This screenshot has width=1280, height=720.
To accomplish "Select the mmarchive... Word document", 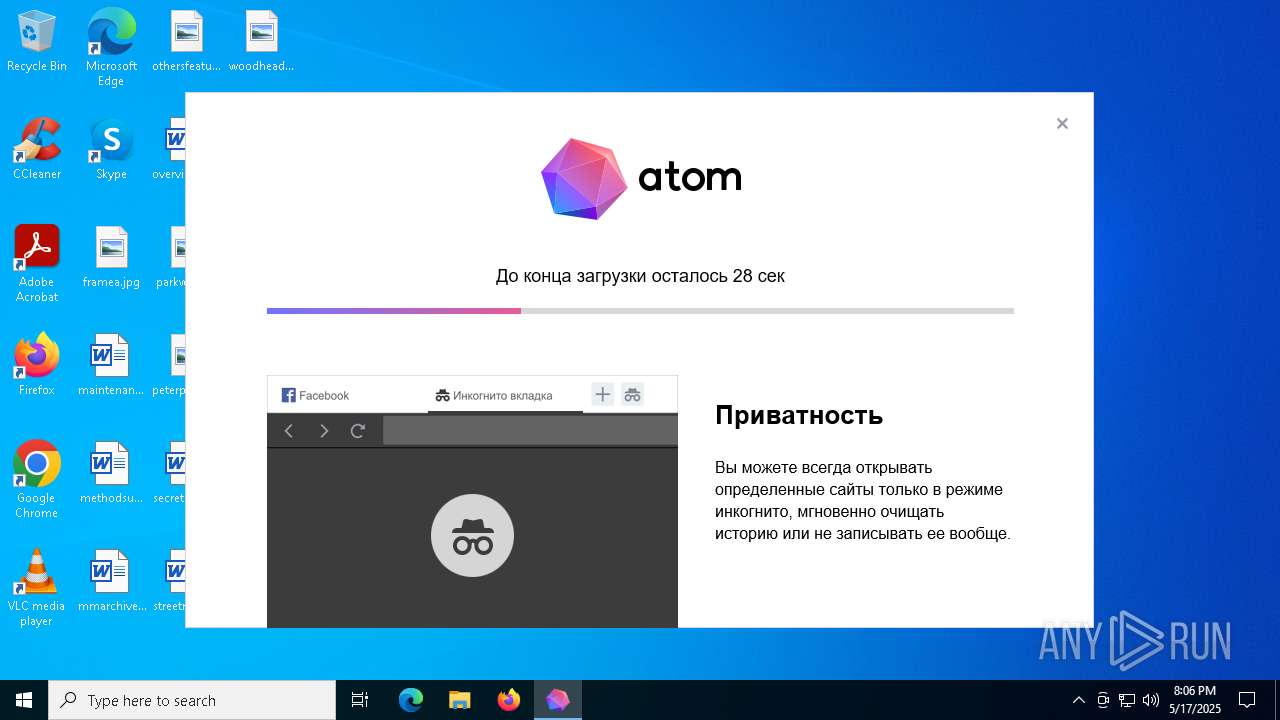I will pyautogui.click(x=111, y=581).
